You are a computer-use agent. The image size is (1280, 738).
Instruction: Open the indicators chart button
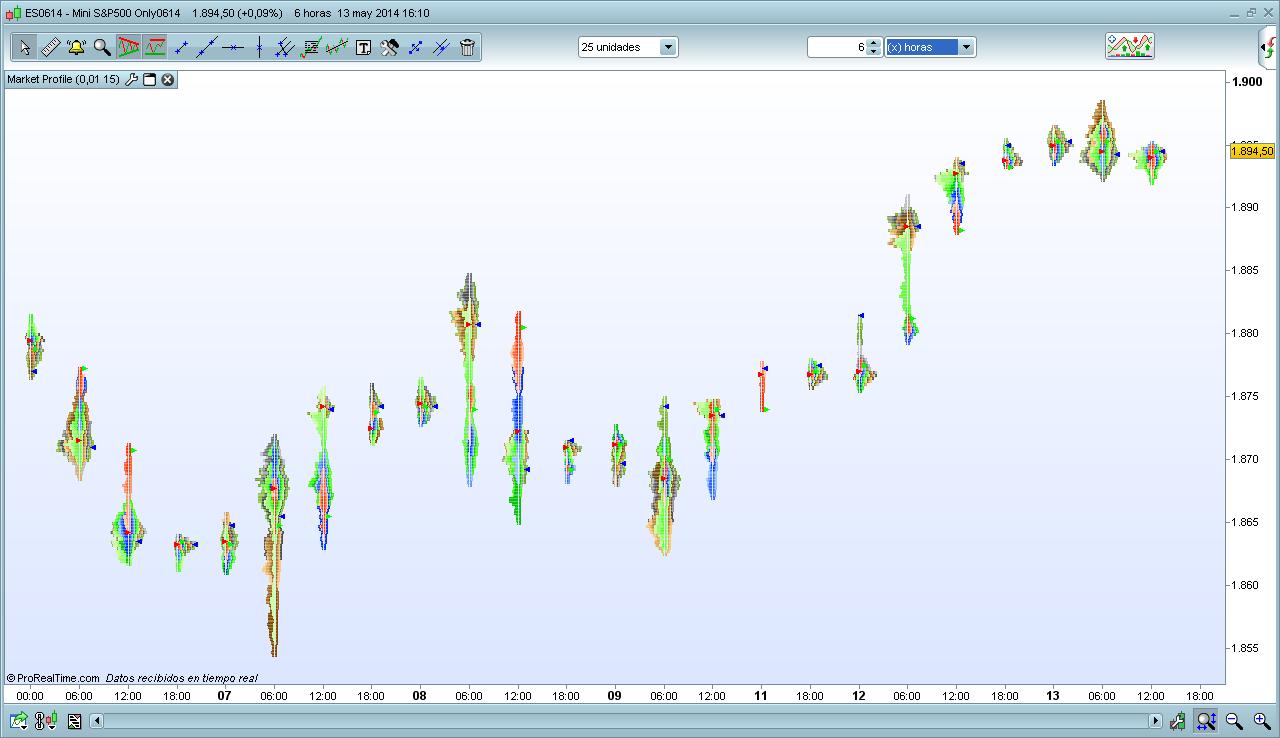pos(1129,46)
